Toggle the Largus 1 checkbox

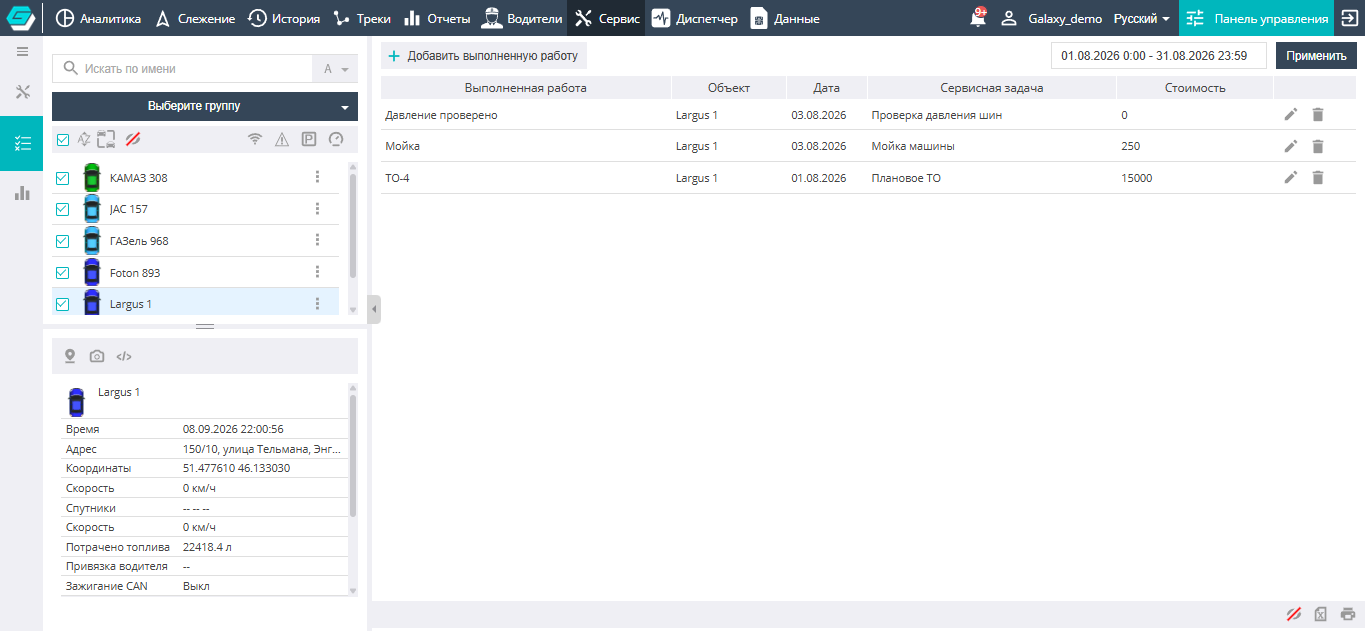click(63, 304)
